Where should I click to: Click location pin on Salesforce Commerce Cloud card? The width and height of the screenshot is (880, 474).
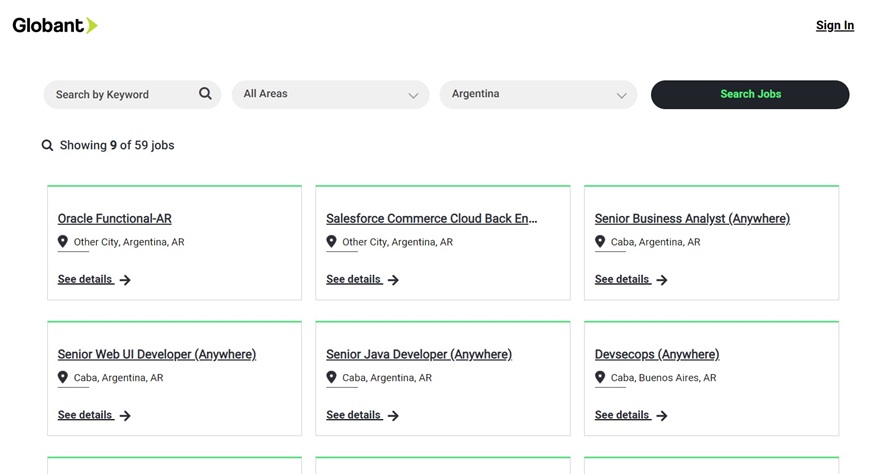332,241
